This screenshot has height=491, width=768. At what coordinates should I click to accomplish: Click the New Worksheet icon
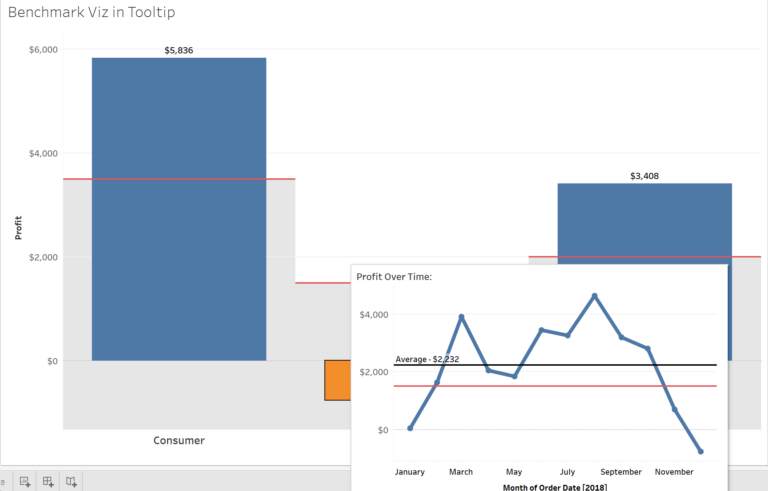click(x=25, y=481)
